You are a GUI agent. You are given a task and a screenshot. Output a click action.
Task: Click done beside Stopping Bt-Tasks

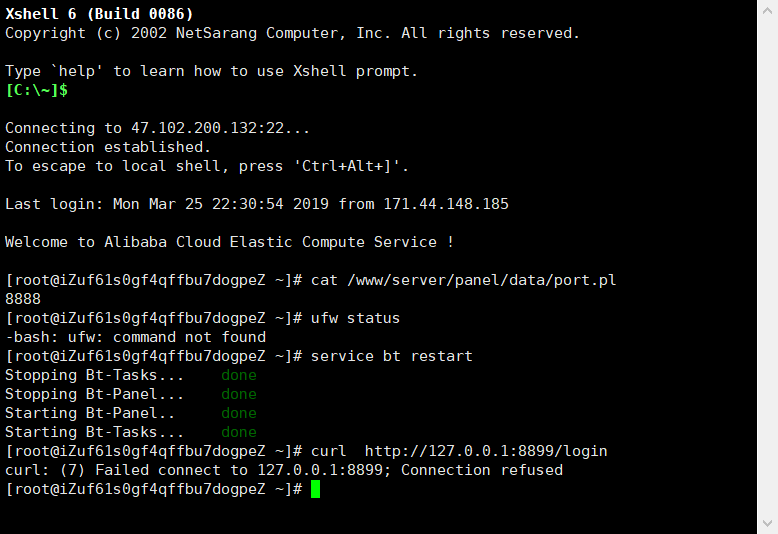[239, 375]
